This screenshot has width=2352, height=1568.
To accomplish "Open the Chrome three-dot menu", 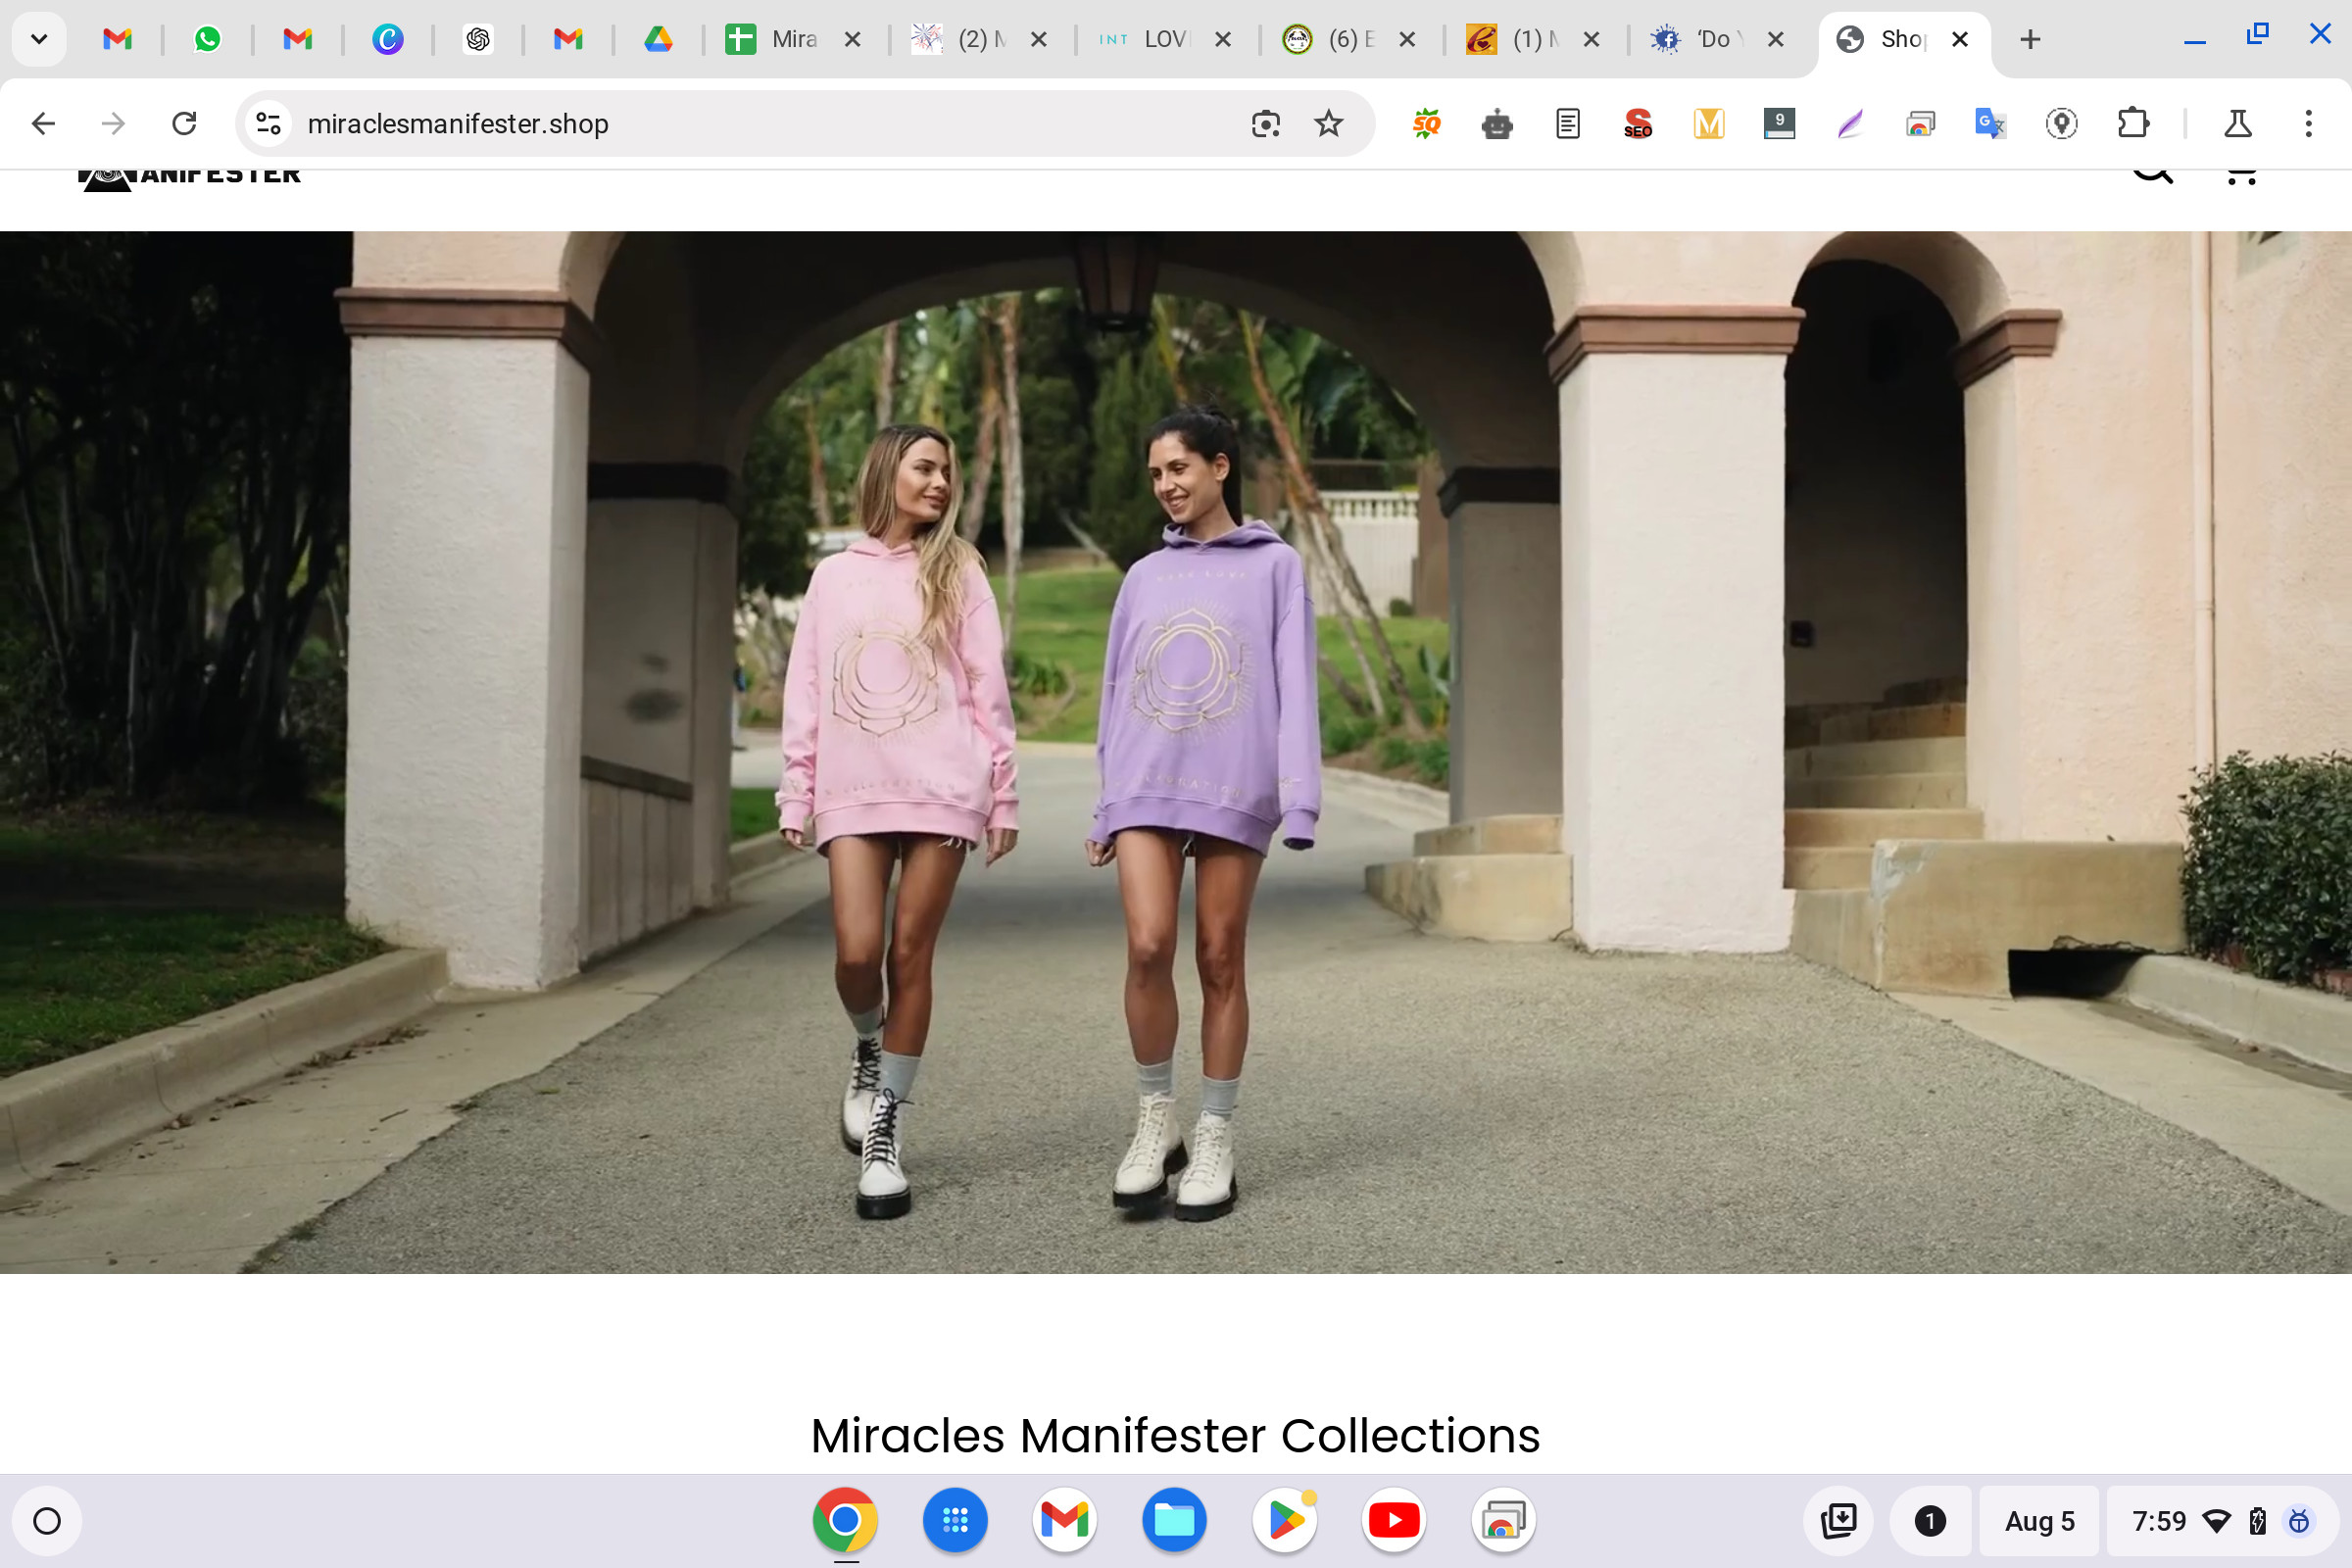I will pyautogui.click(x=2308, y=124).
